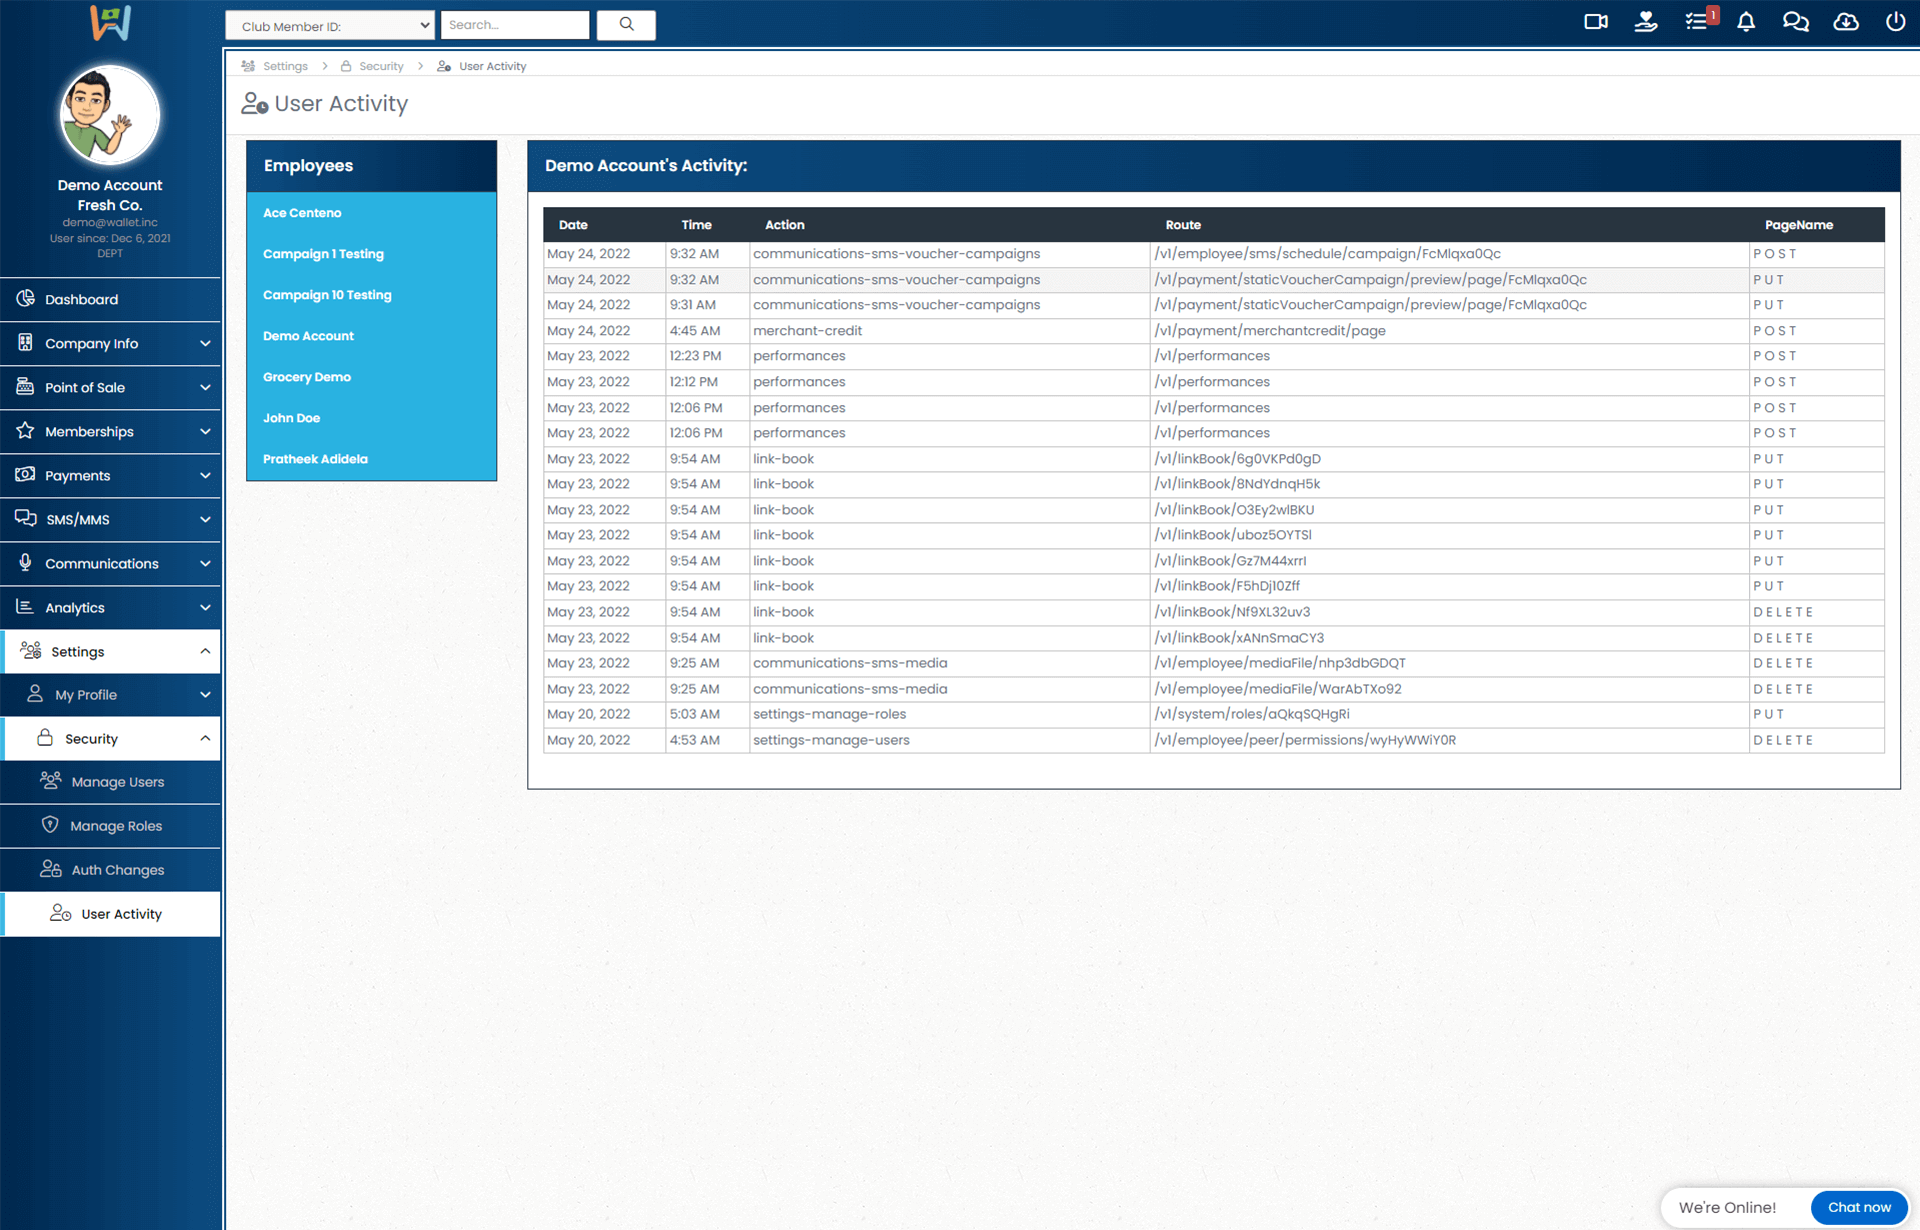The image size is (1920, 1230).
Task: Select employee Pratheek Adidela
Action: pos(315,459)
